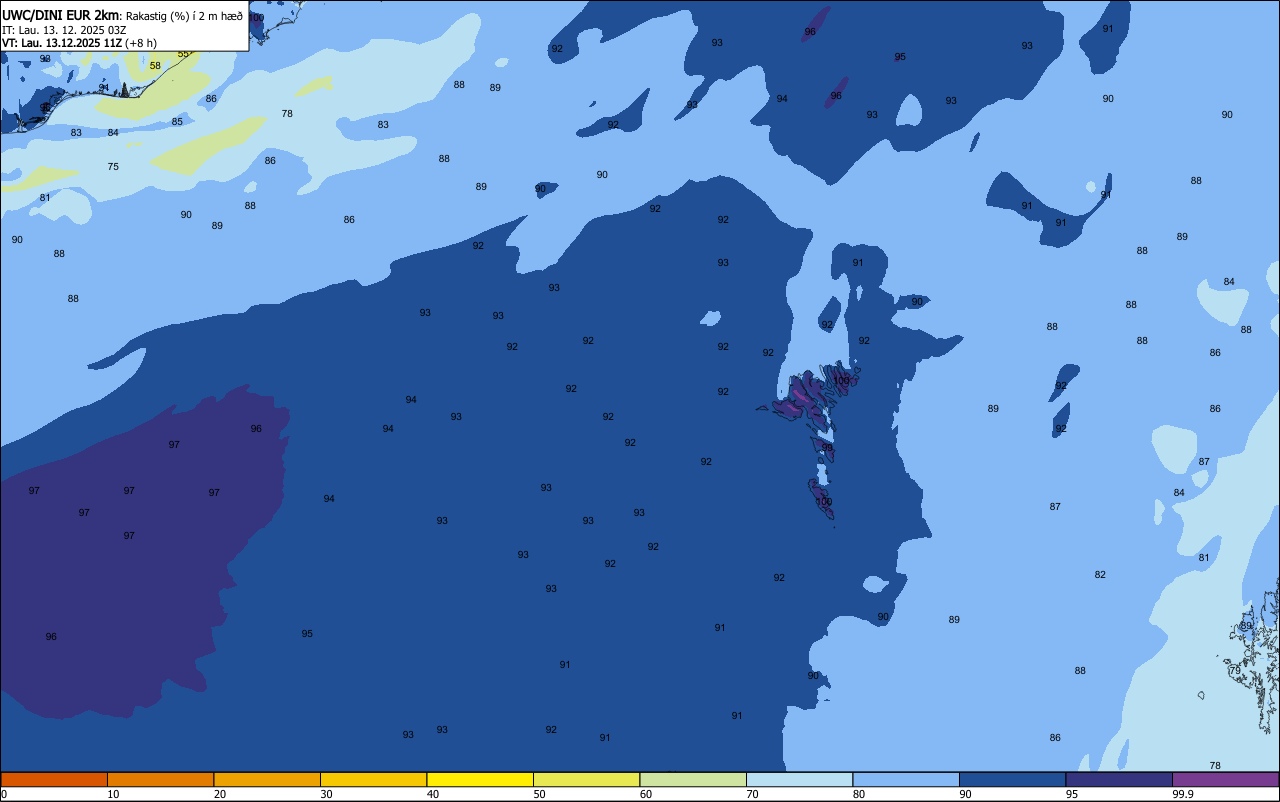Screen dimensions: 1280x802
Task: Click the legend tick label '80'
Action: [858, 794]
